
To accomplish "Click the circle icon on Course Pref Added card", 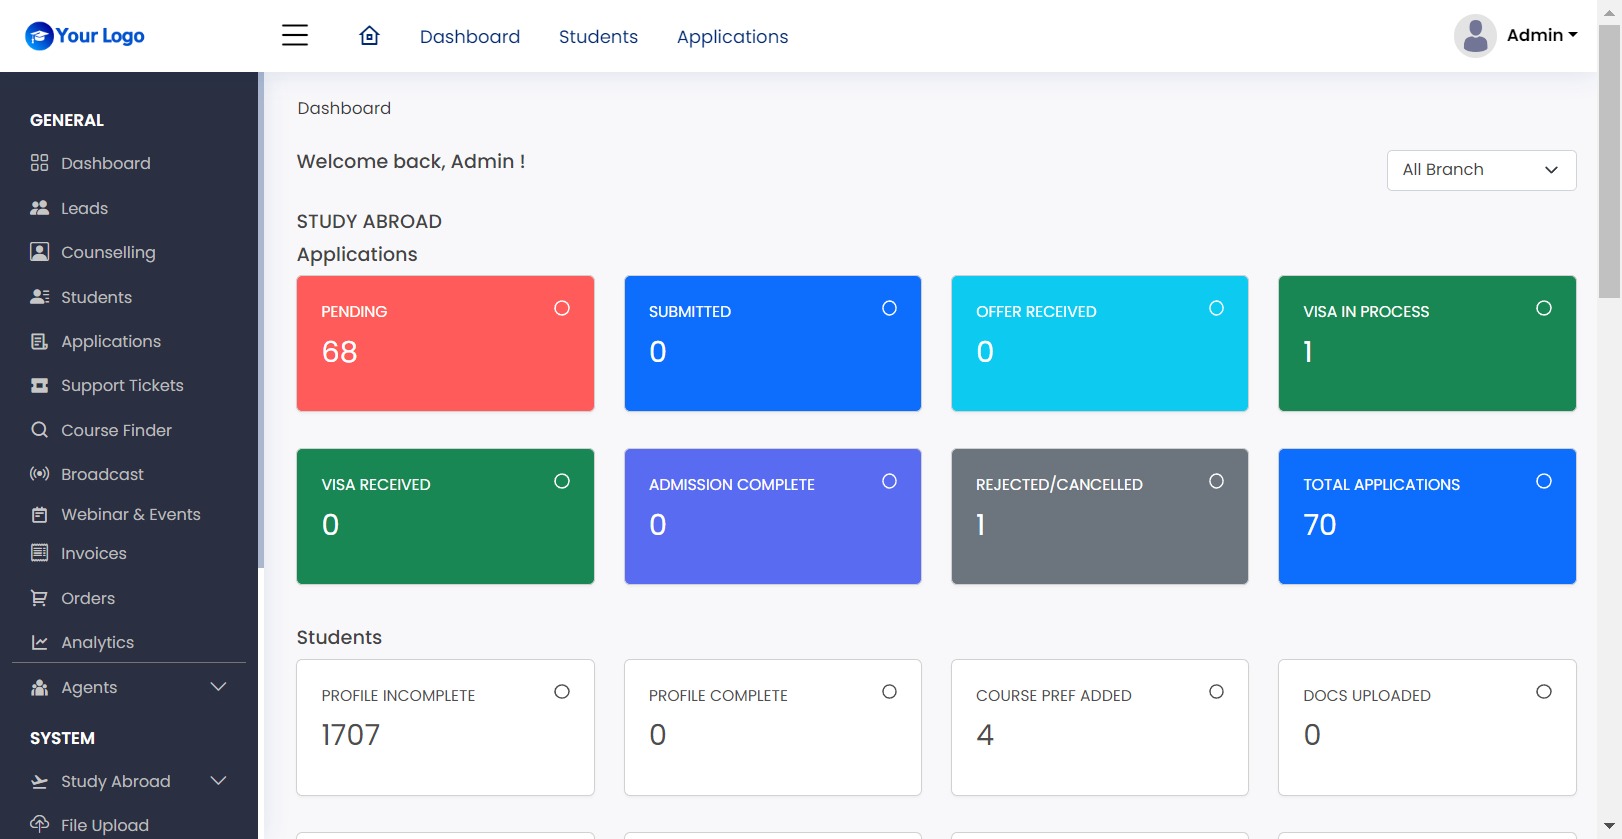I will tap(1216, 692).
